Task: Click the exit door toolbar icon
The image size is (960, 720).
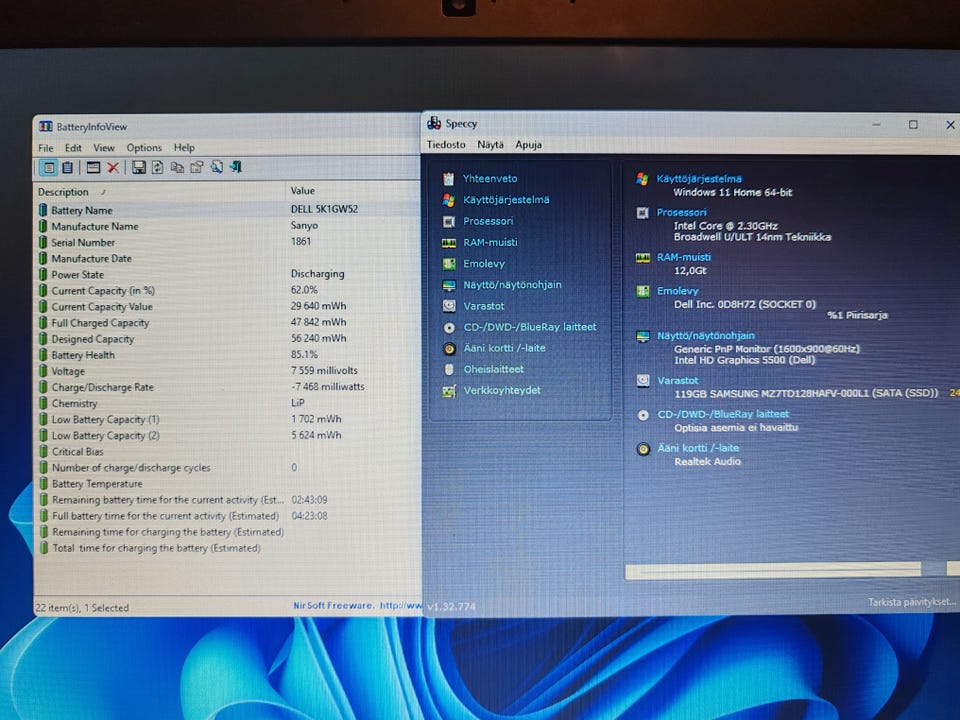Action: coord(236,167)
